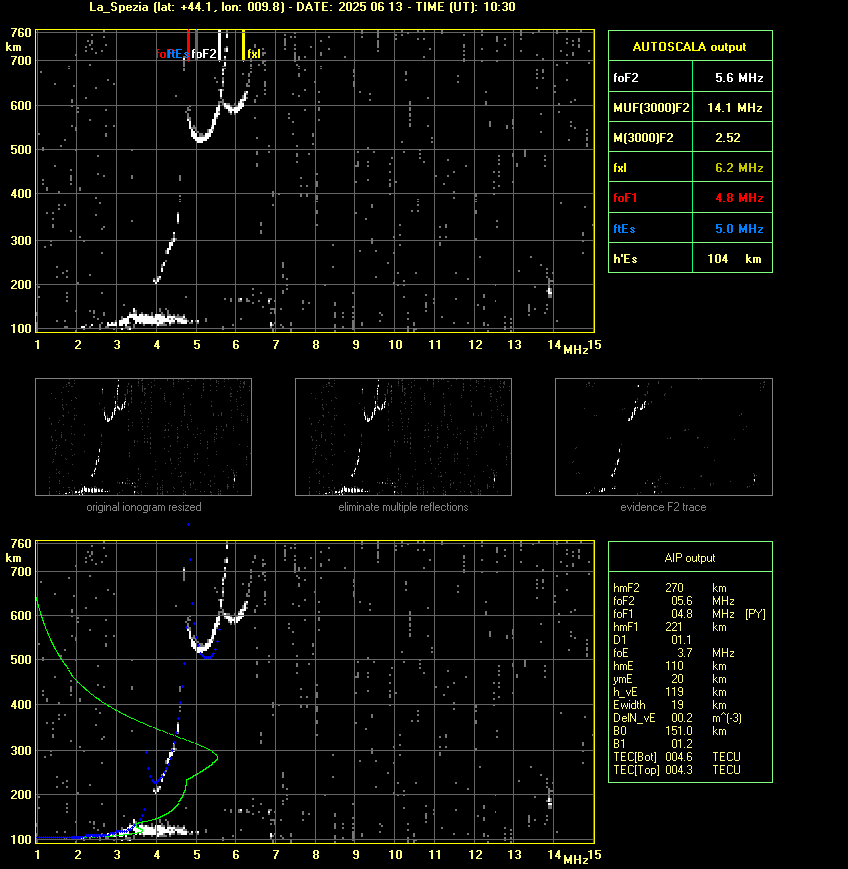
Task: Click the 'AUTOSCALA output' table header
Action: point(690,46)
